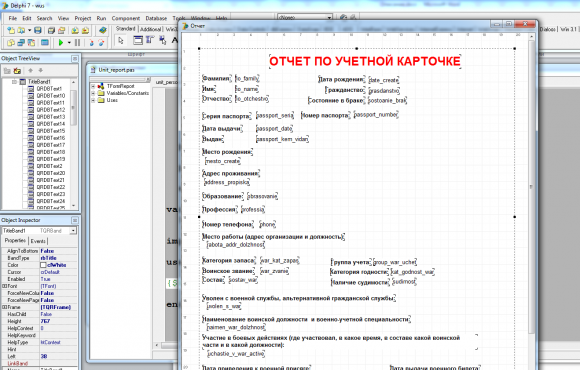Screen dimensions: 580x370
Task: Click the Height property value field
Action: [x=58, y=321]
